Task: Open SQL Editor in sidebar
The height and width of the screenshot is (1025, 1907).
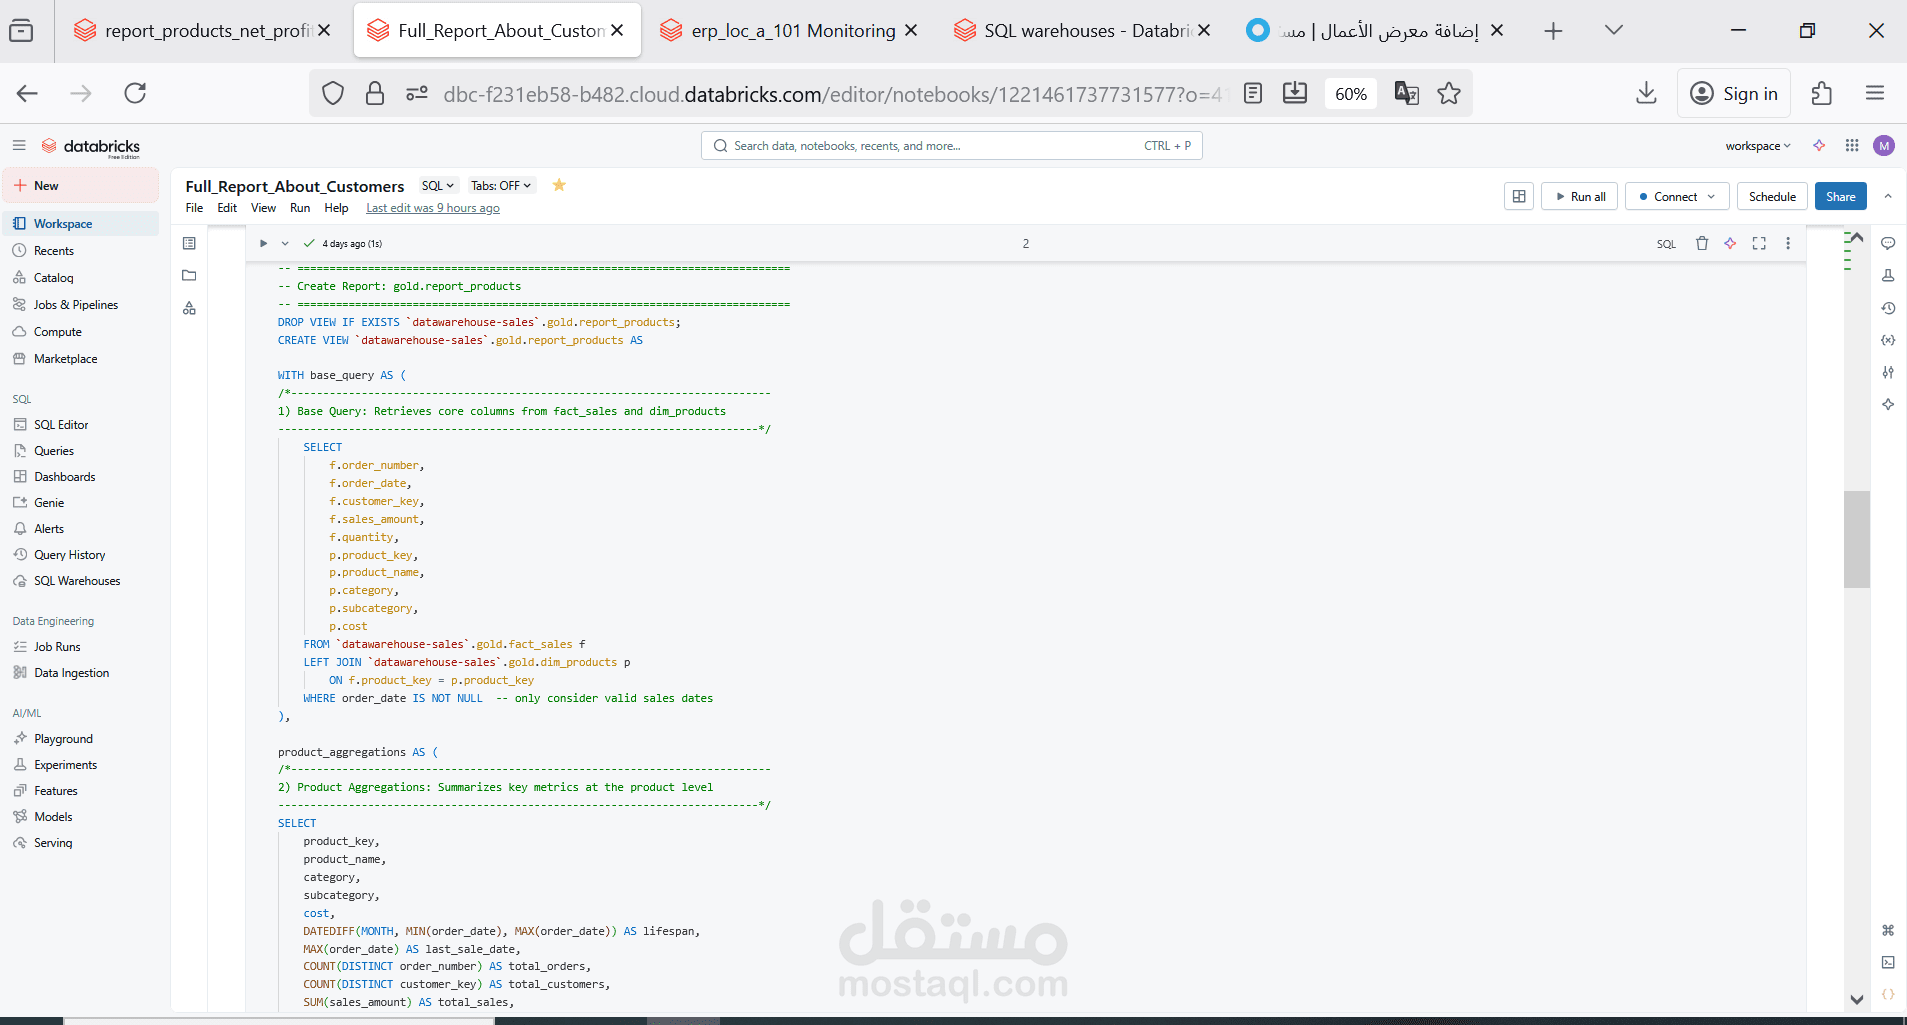Action: click(x=61, y=424)
